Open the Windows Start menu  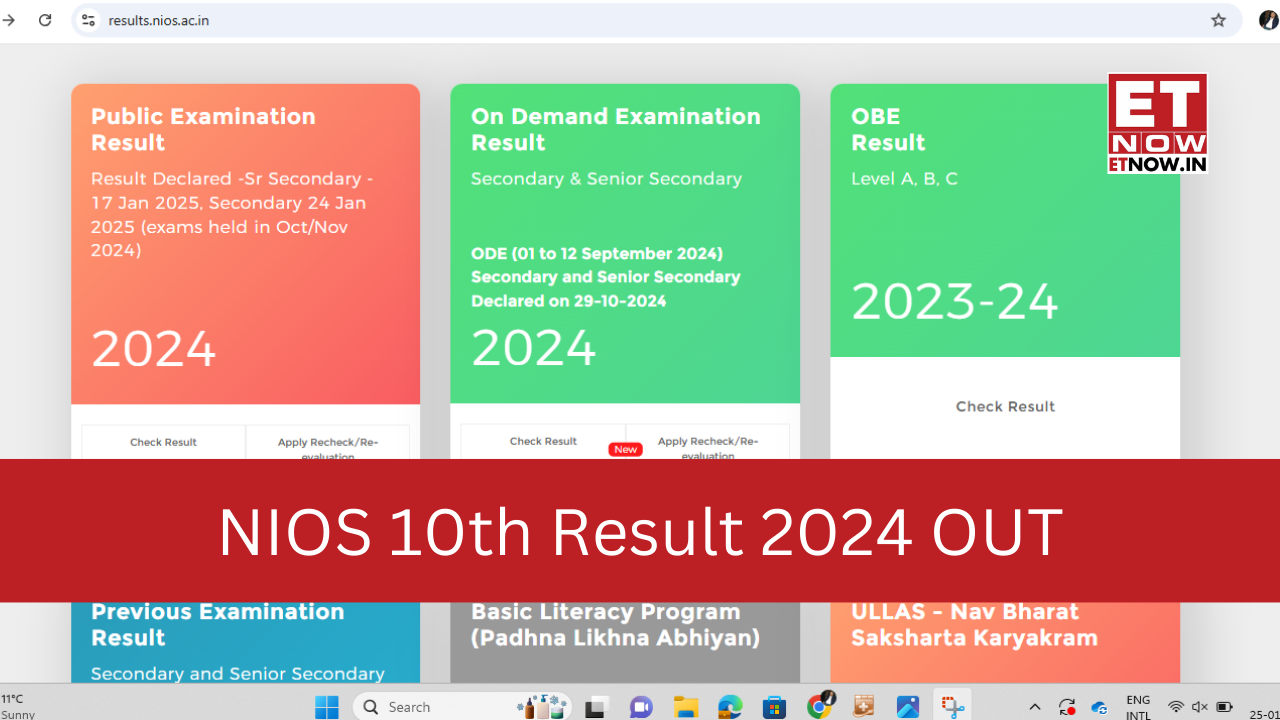coord(326,706)
